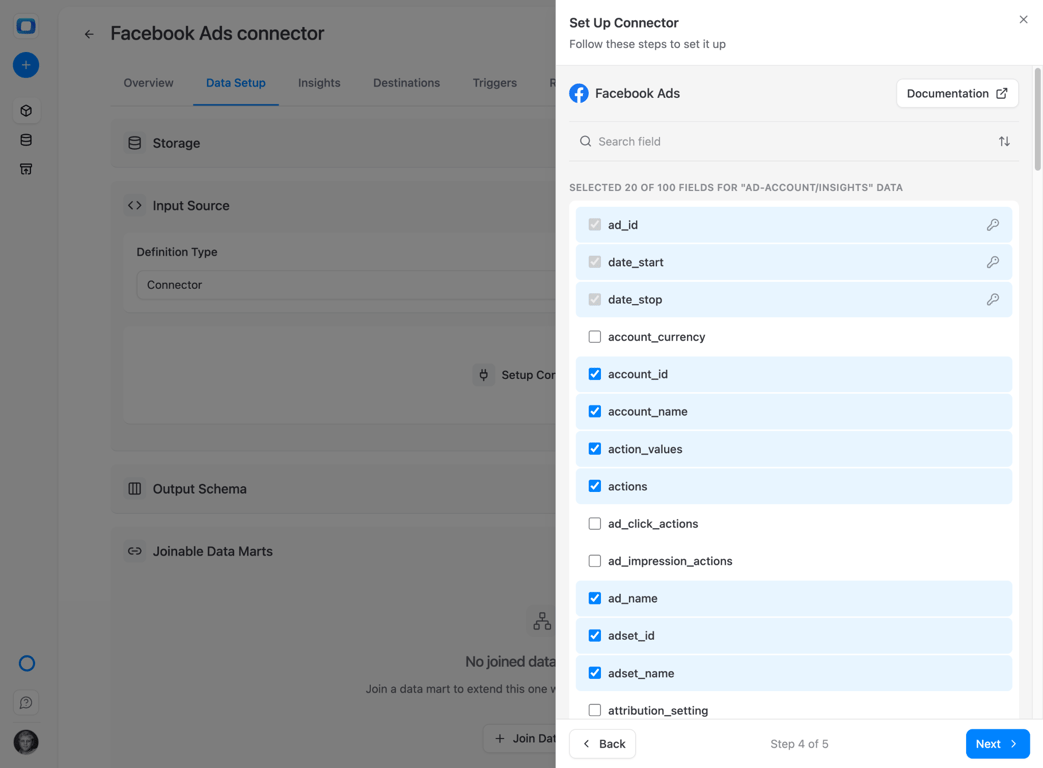Open the Triggers tab
Viewport: 1043px width, 768px height.
(x=495, y=83)
